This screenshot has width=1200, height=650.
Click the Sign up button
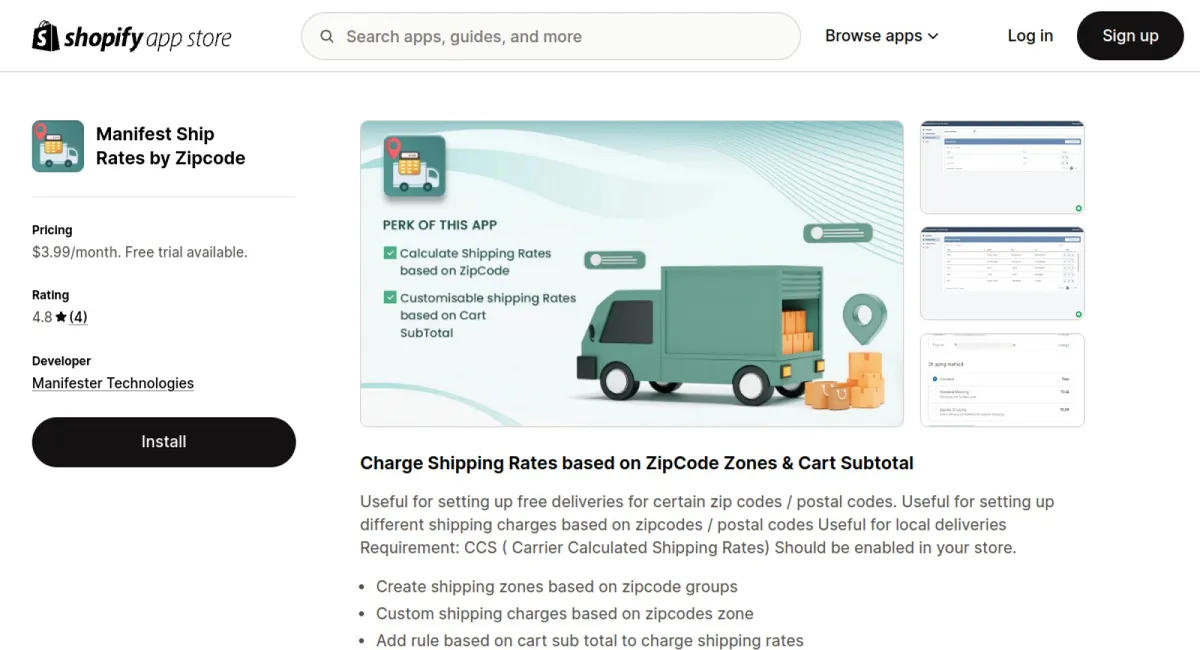pyautogui.click(x=1130, y=36)
